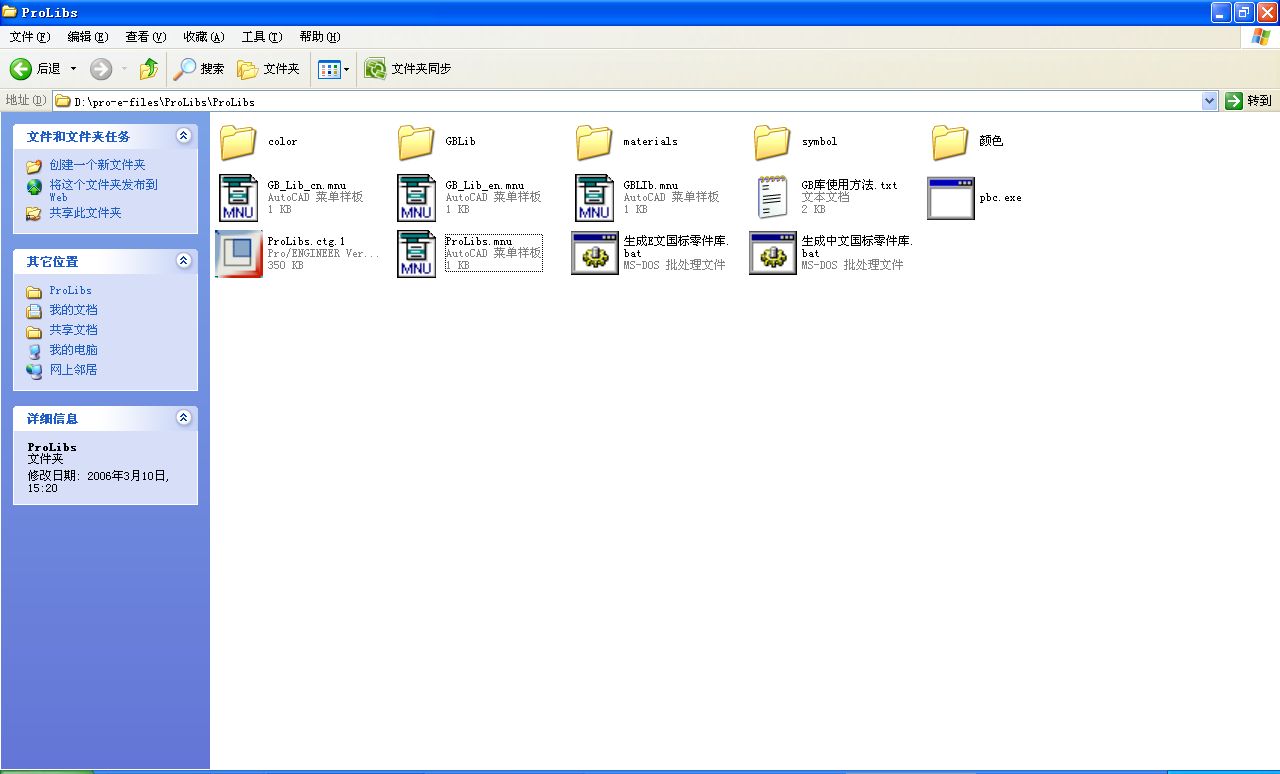
Task: Select the 生成中文国标零件库.bat icon
Action: point(773,254)
